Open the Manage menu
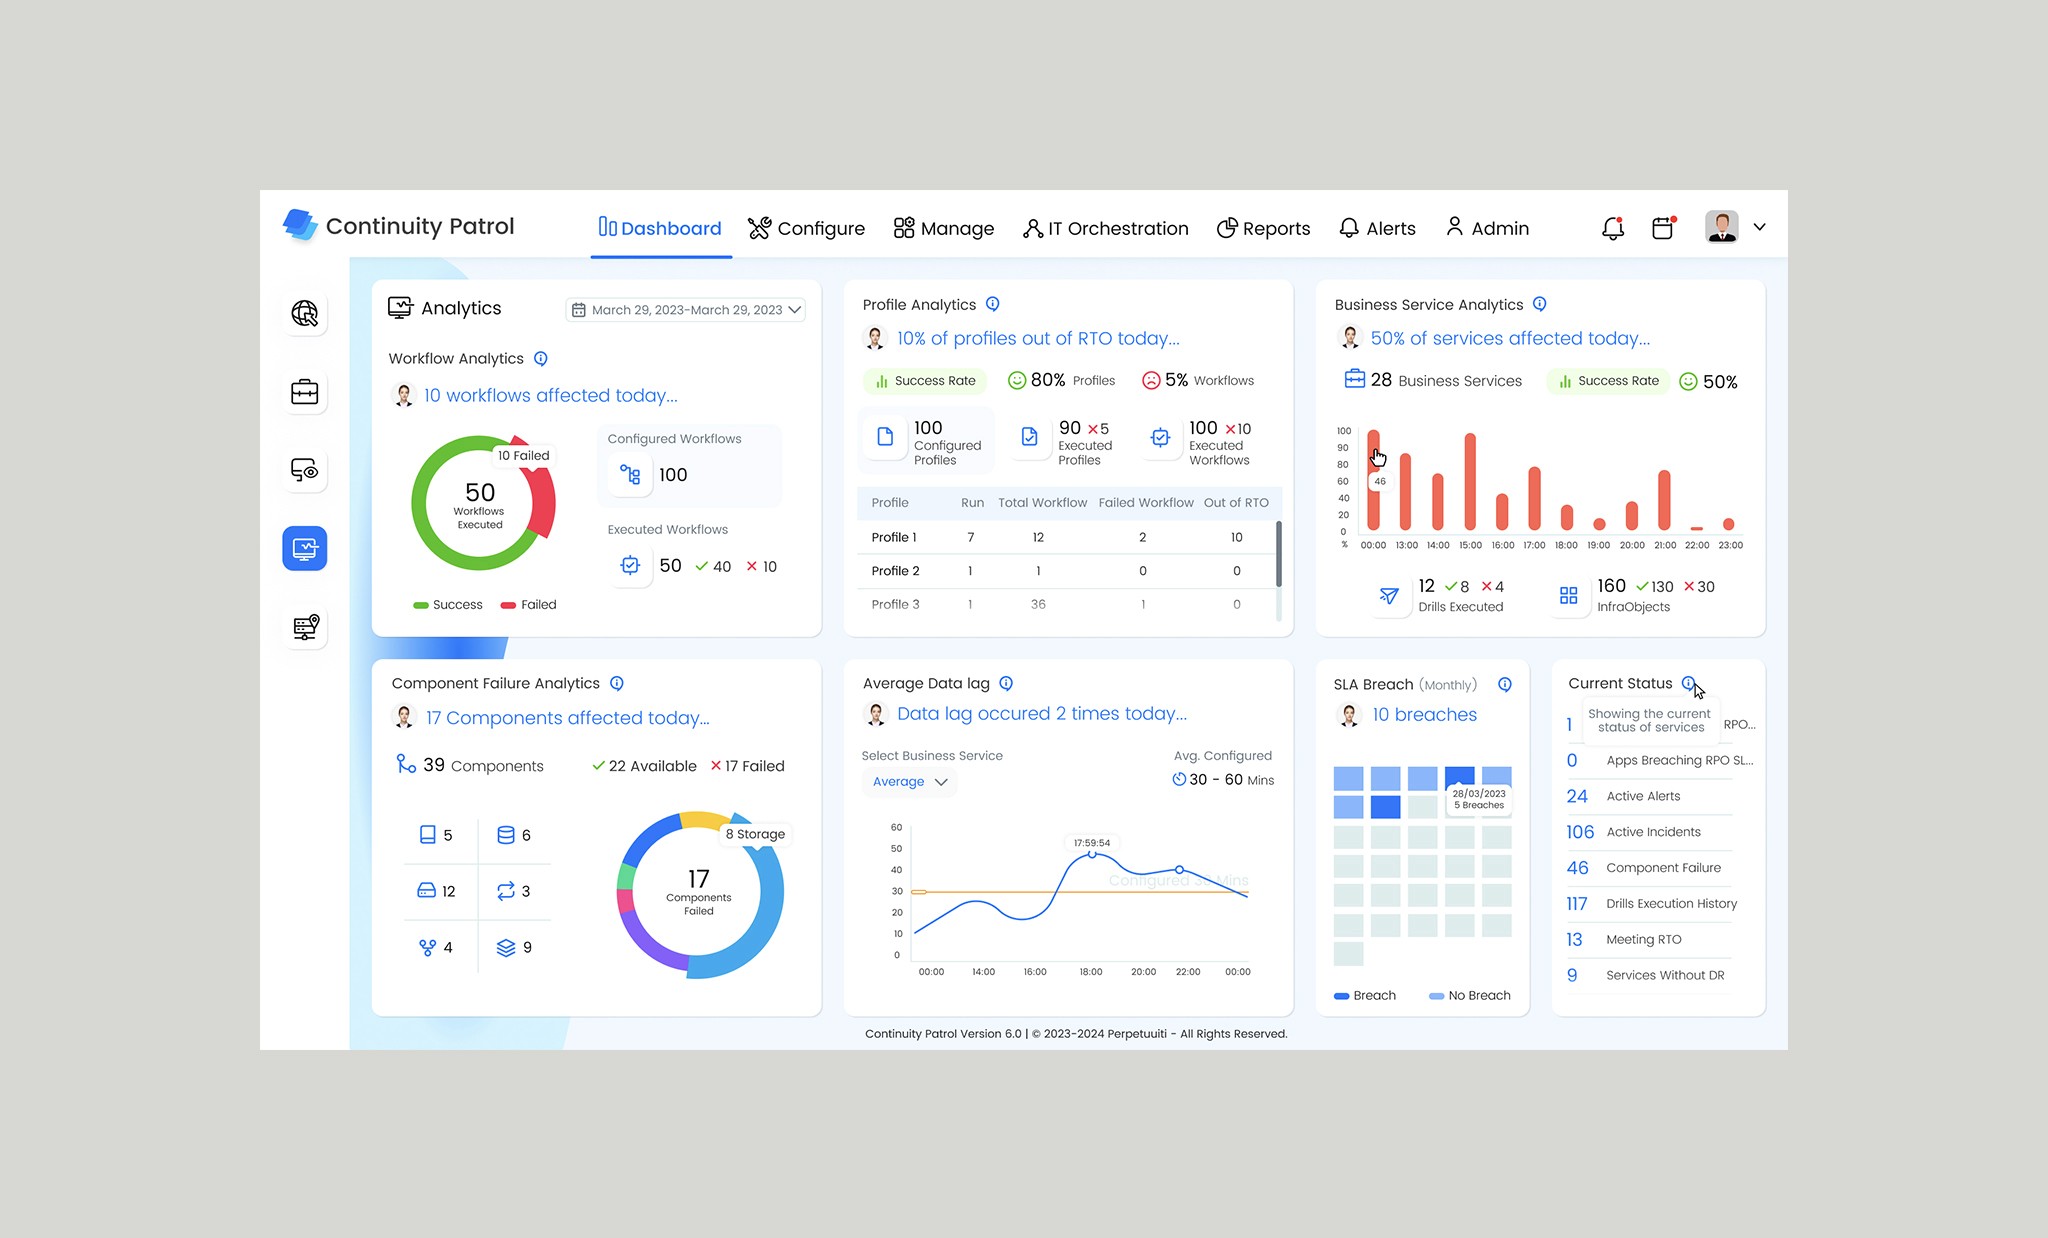Image resolution: width=2048 pixels, height=1238 pixels. (x=943, y=228)
